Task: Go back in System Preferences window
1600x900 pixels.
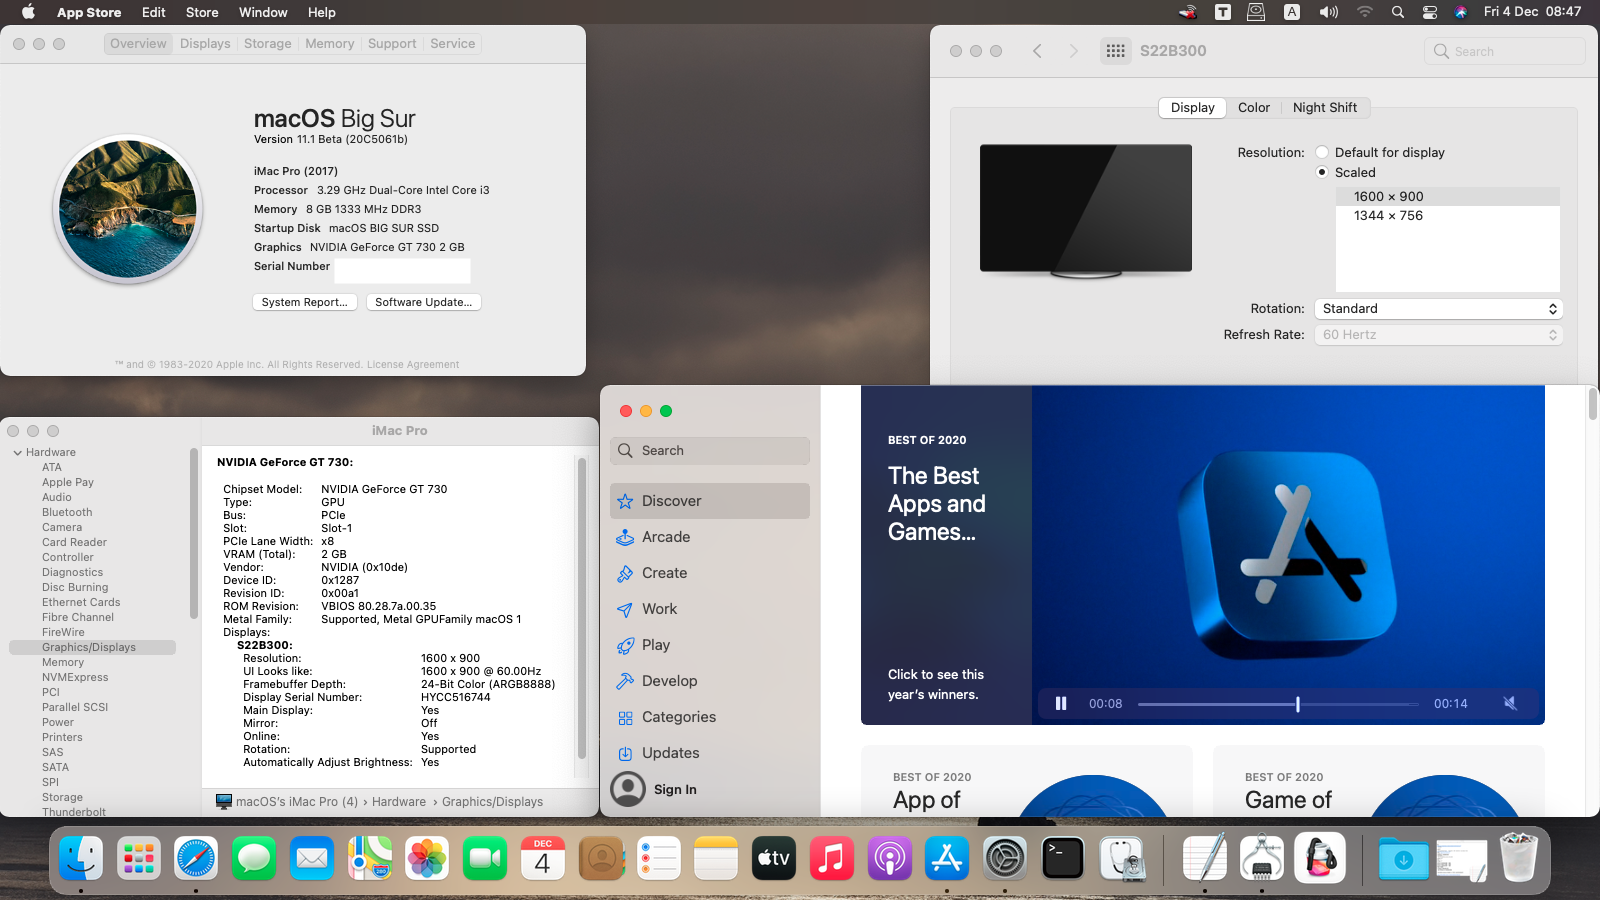Action: pyautogui.click(x=1037, y=51)
